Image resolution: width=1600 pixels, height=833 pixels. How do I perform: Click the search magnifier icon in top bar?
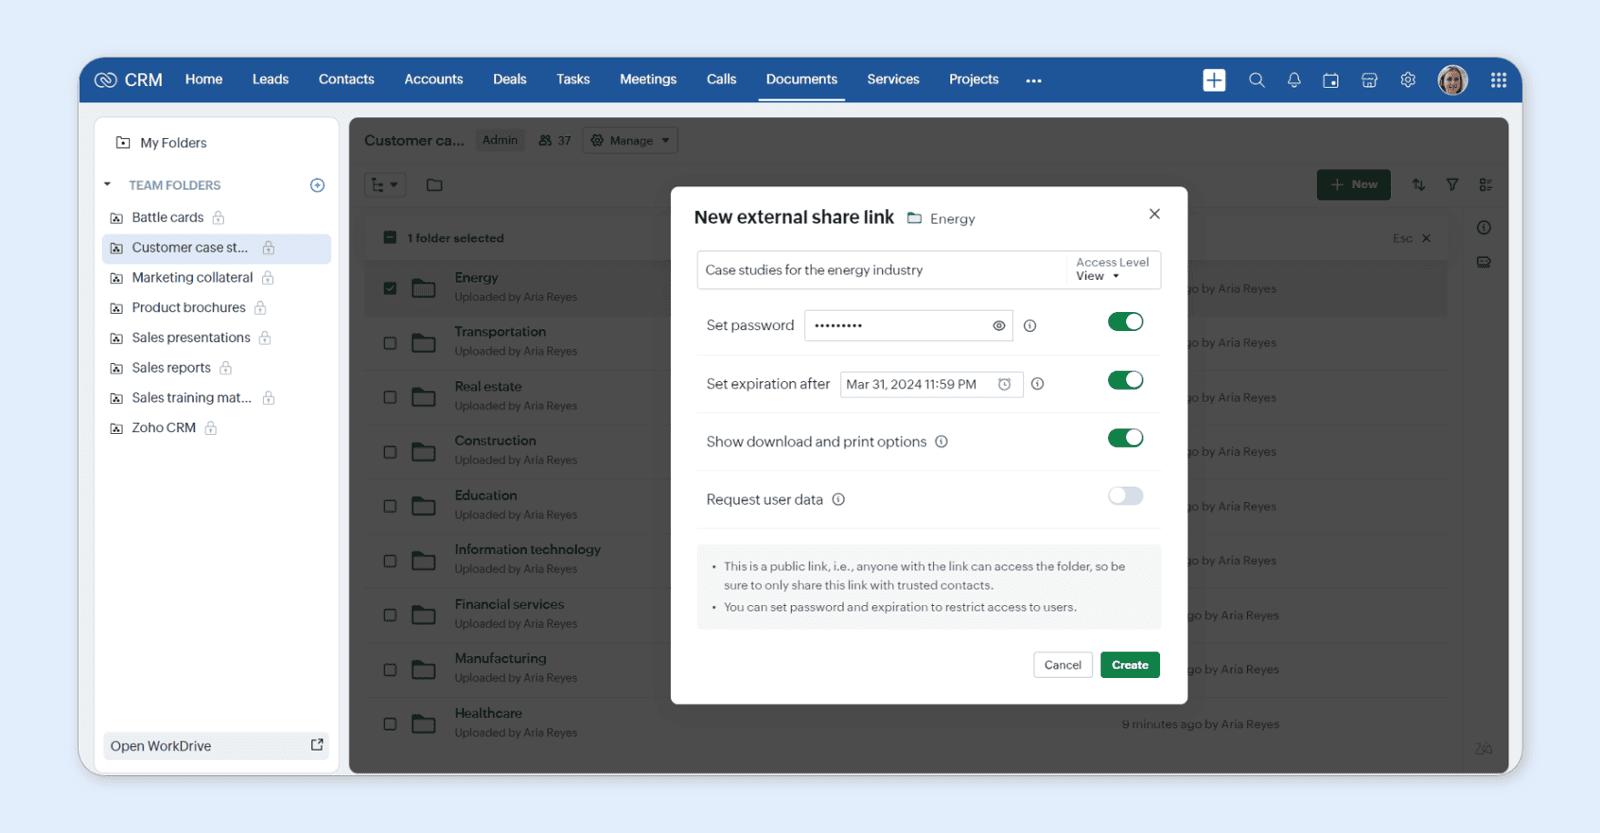1256,80
